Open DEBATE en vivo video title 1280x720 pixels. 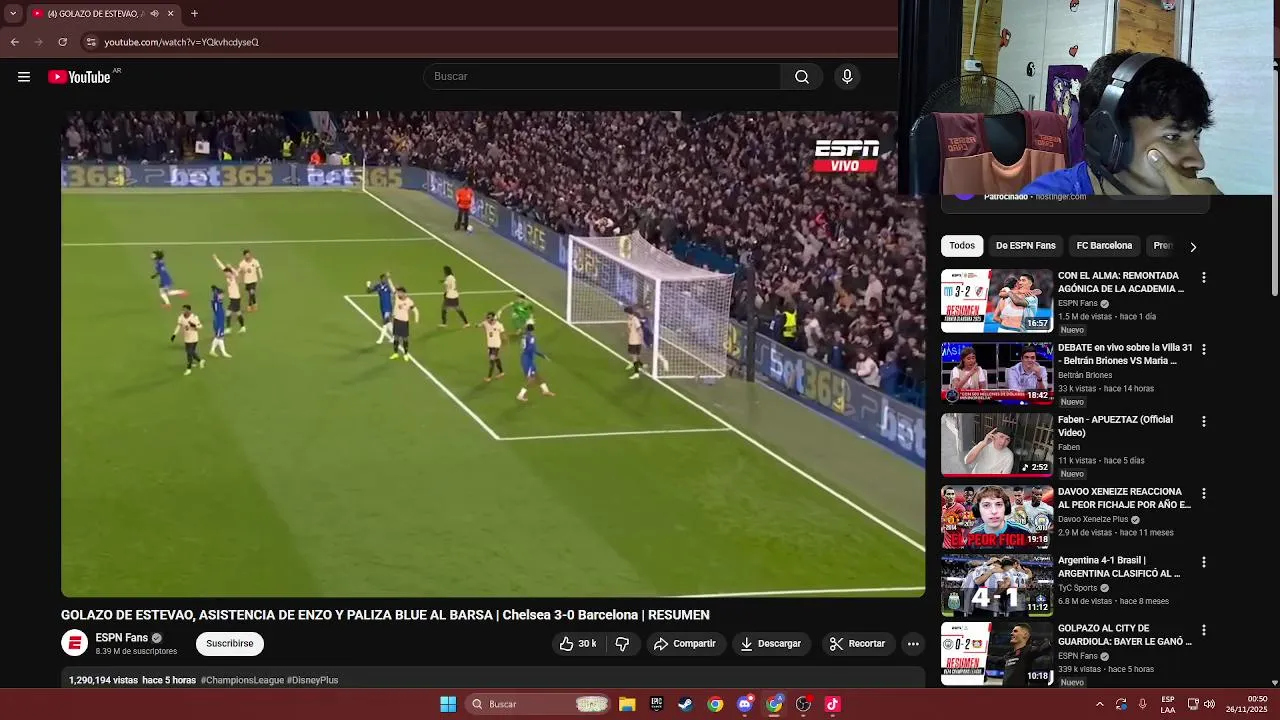1125,354
